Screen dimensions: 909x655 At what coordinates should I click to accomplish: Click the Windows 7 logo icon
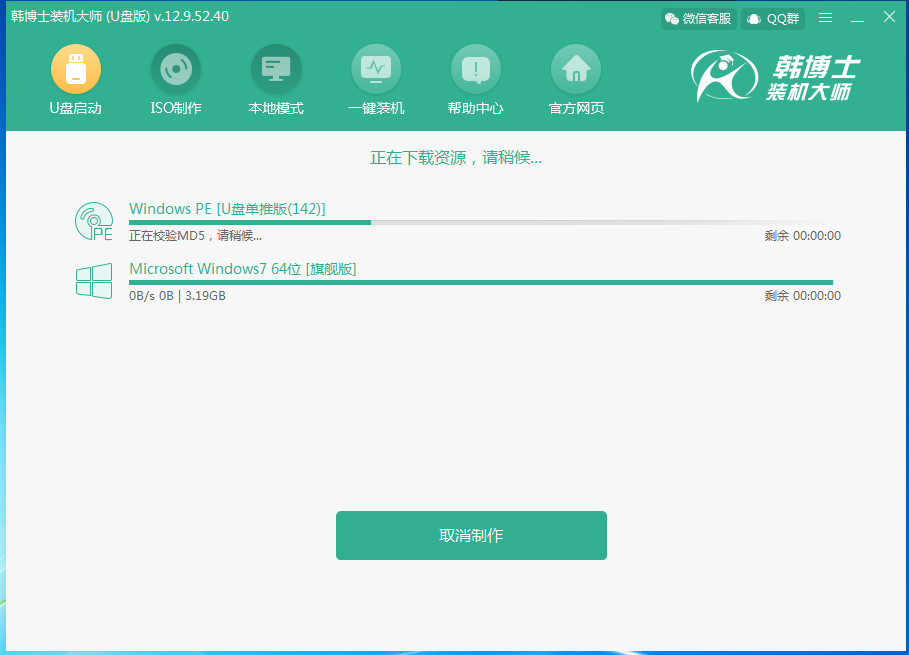tap(94, 281)
